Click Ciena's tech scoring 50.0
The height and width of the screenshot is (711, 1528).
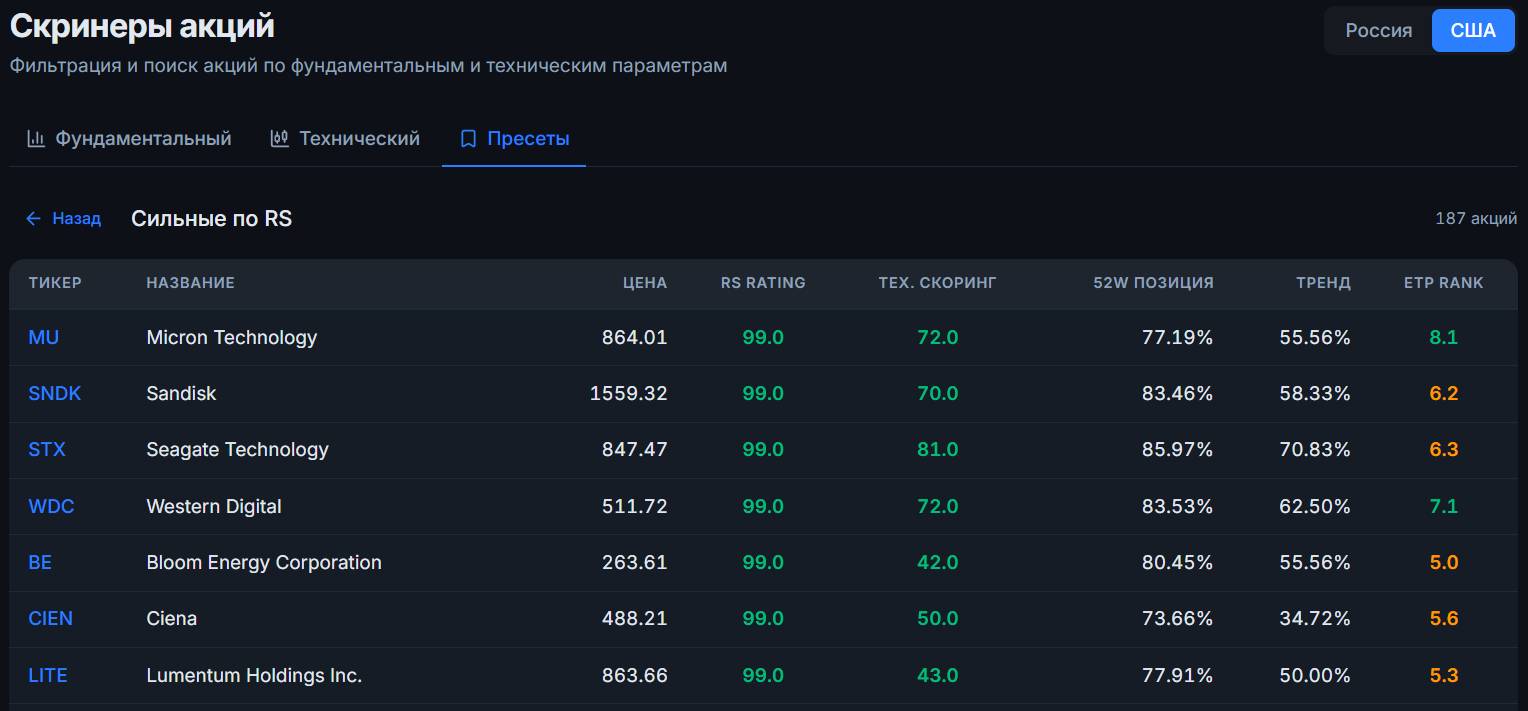(x=938, y=619)
